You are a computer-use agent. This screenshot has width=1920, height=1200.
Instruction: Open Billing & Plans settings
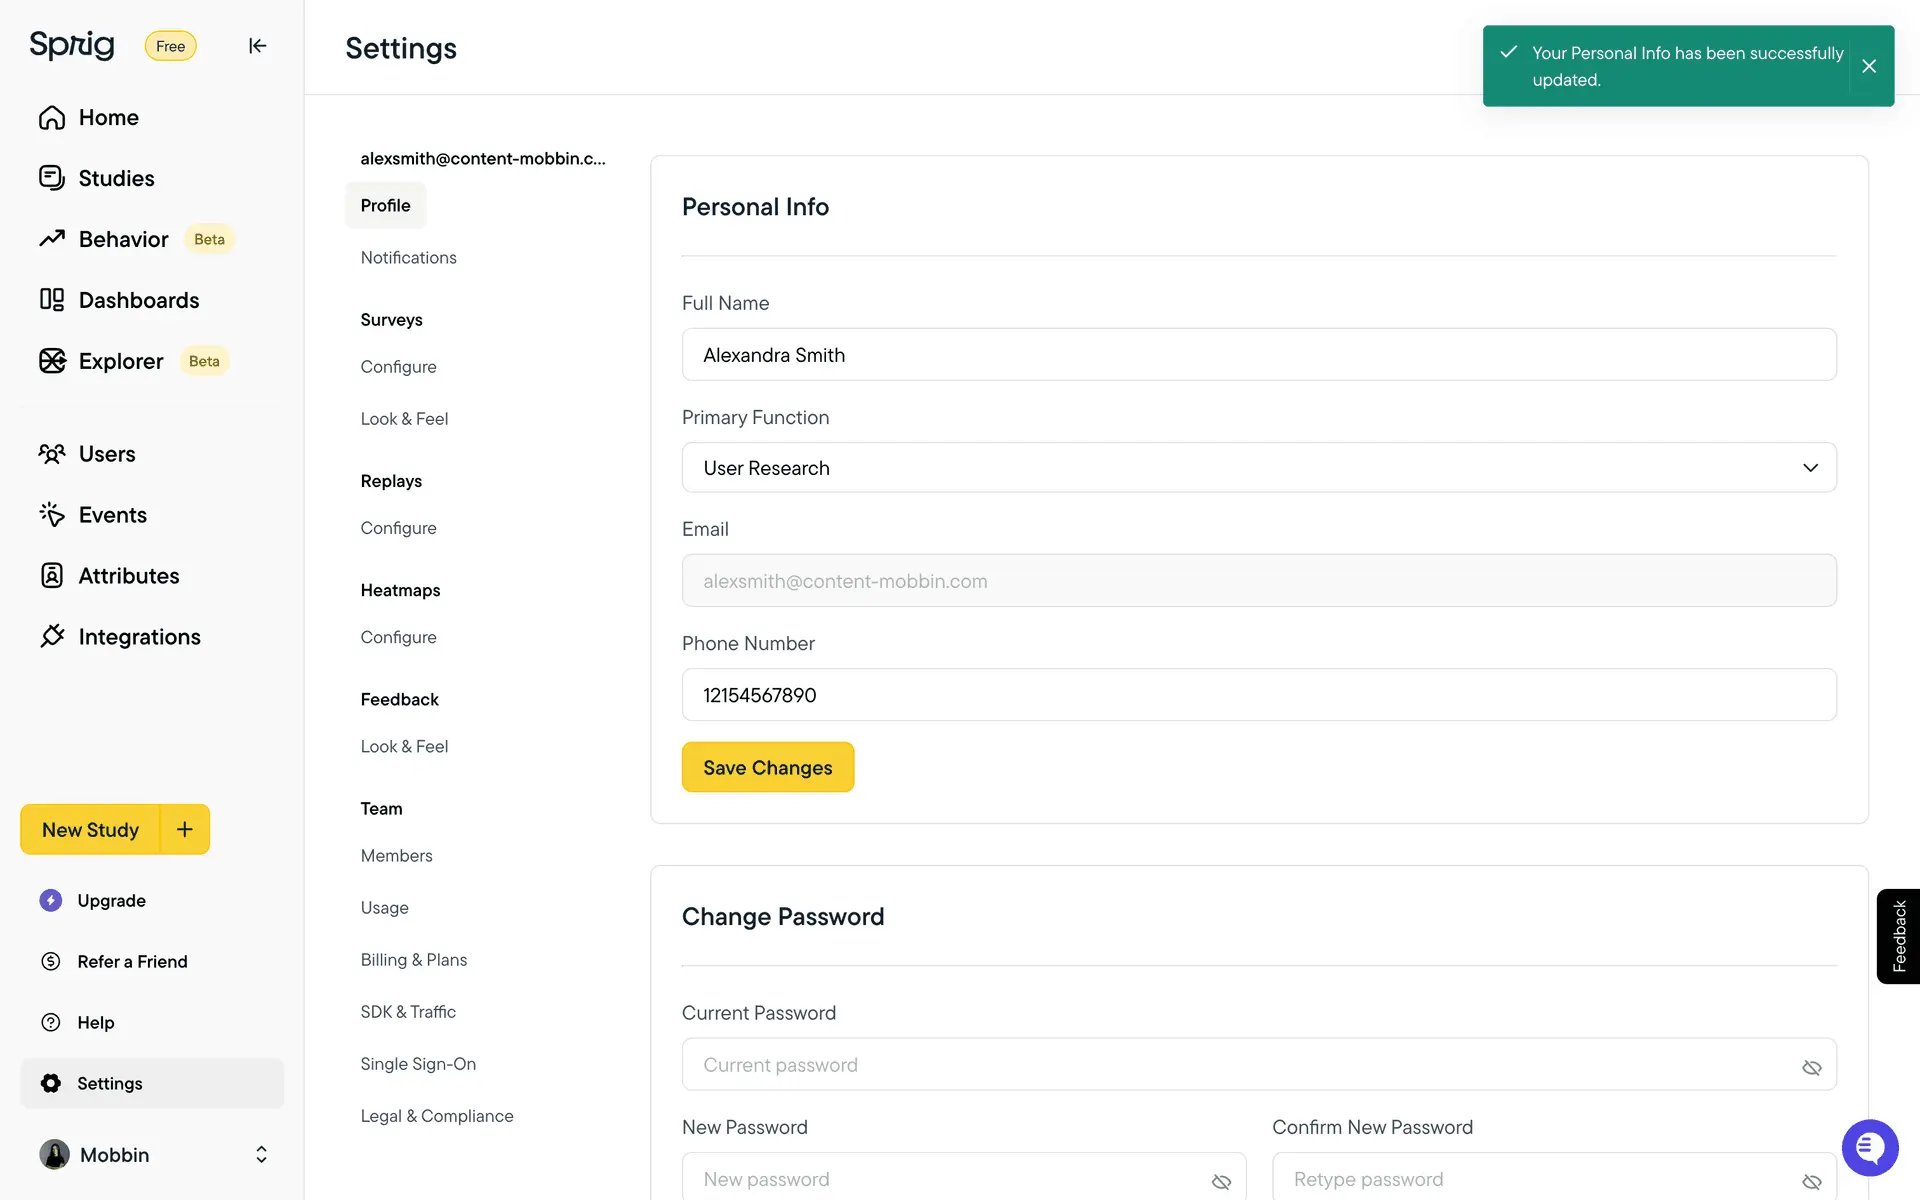[413, 960]
